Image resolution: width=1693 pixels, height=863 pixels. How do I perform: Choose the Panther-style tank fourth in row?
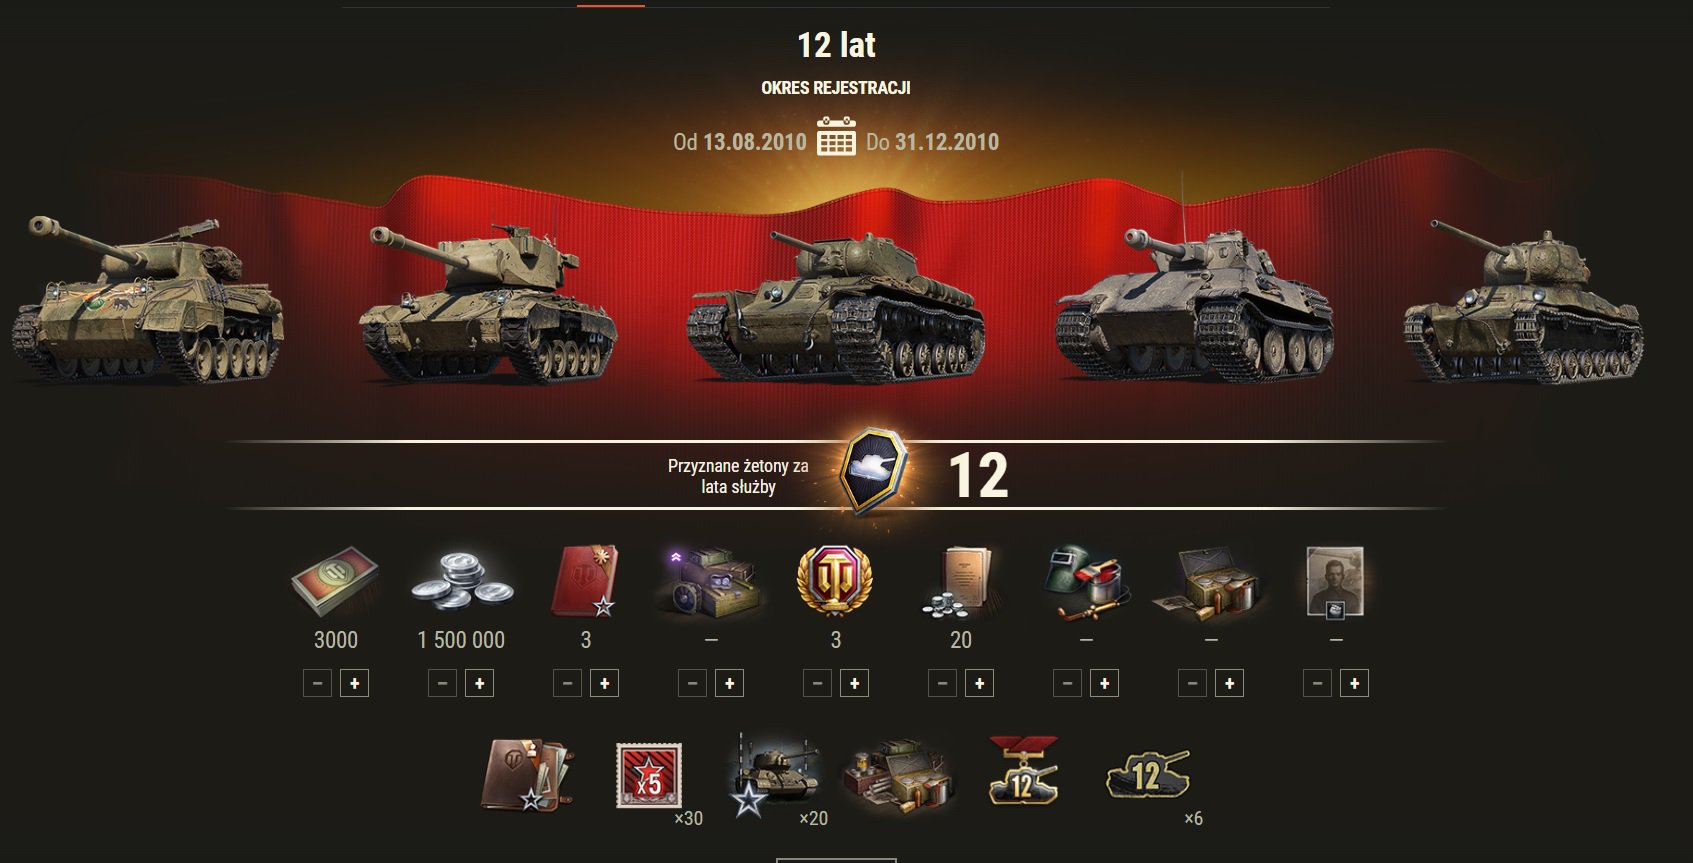(1196, 303)
